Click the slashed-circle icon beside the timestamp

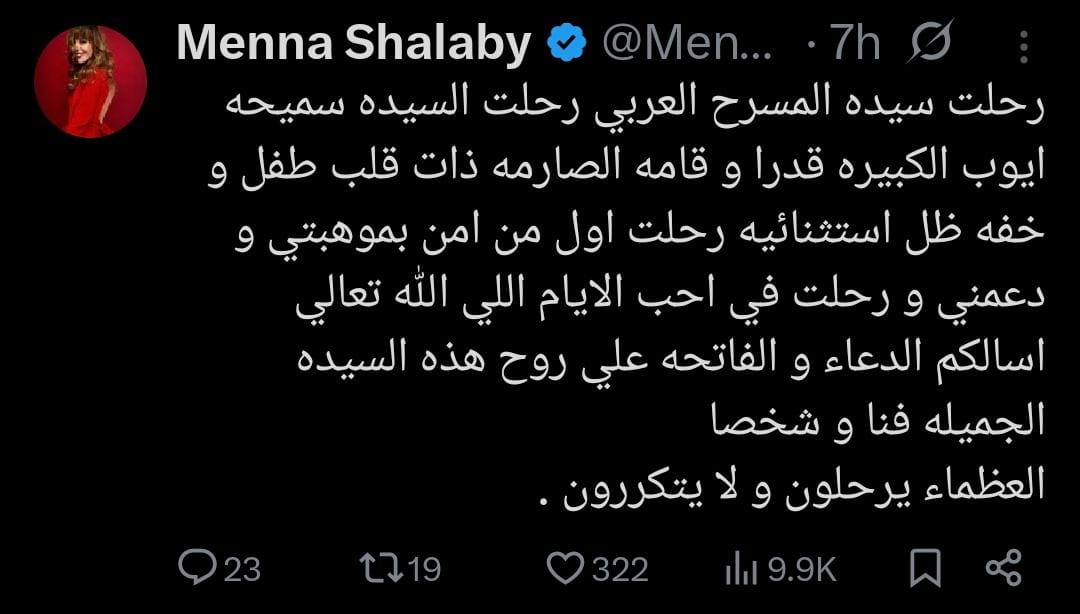(x=931, y=44)
